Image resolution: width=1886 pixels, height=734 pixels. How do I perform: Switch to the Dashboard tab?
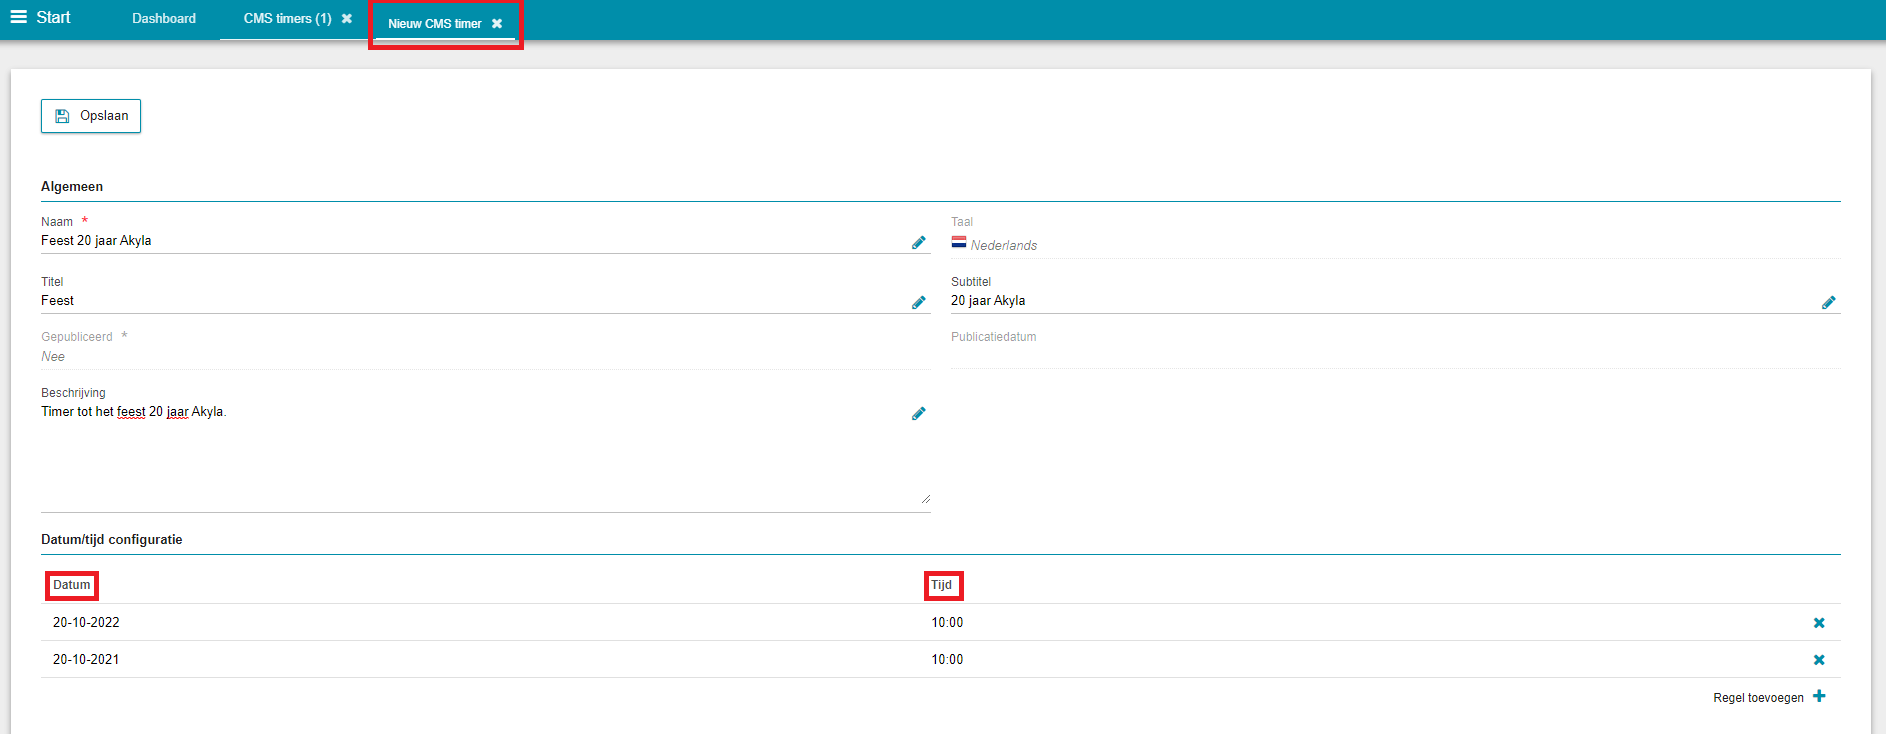click(164, 19)
